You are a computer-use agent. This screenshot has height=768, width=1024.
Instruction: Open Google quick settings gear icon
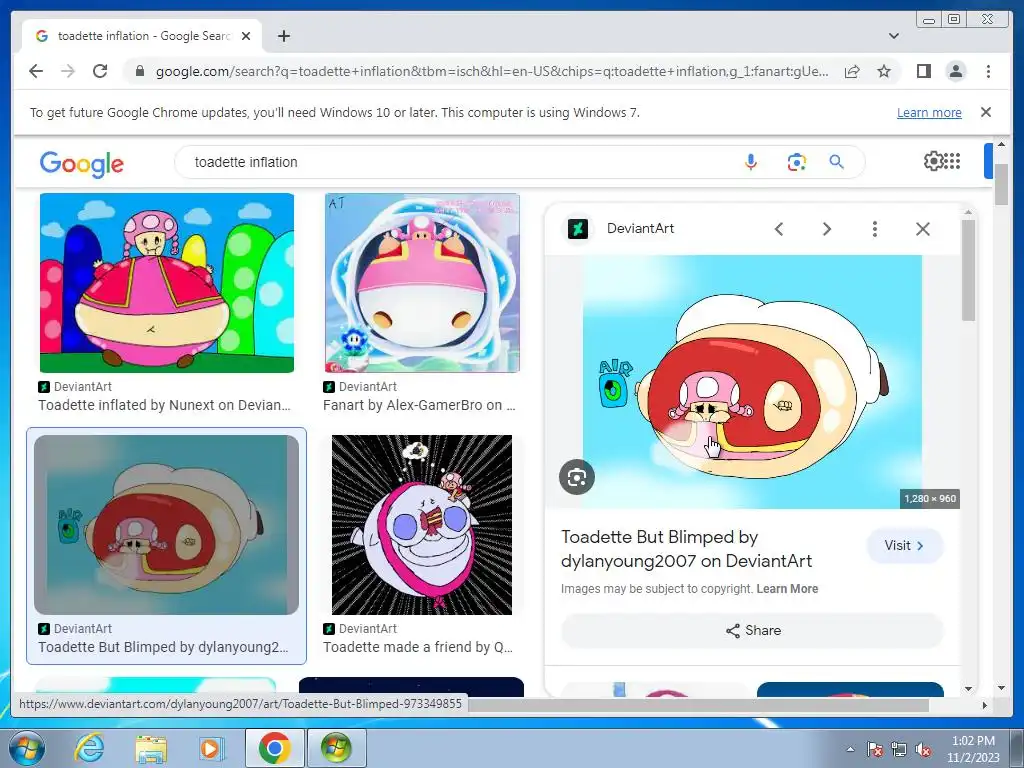[x=933, y=161]
